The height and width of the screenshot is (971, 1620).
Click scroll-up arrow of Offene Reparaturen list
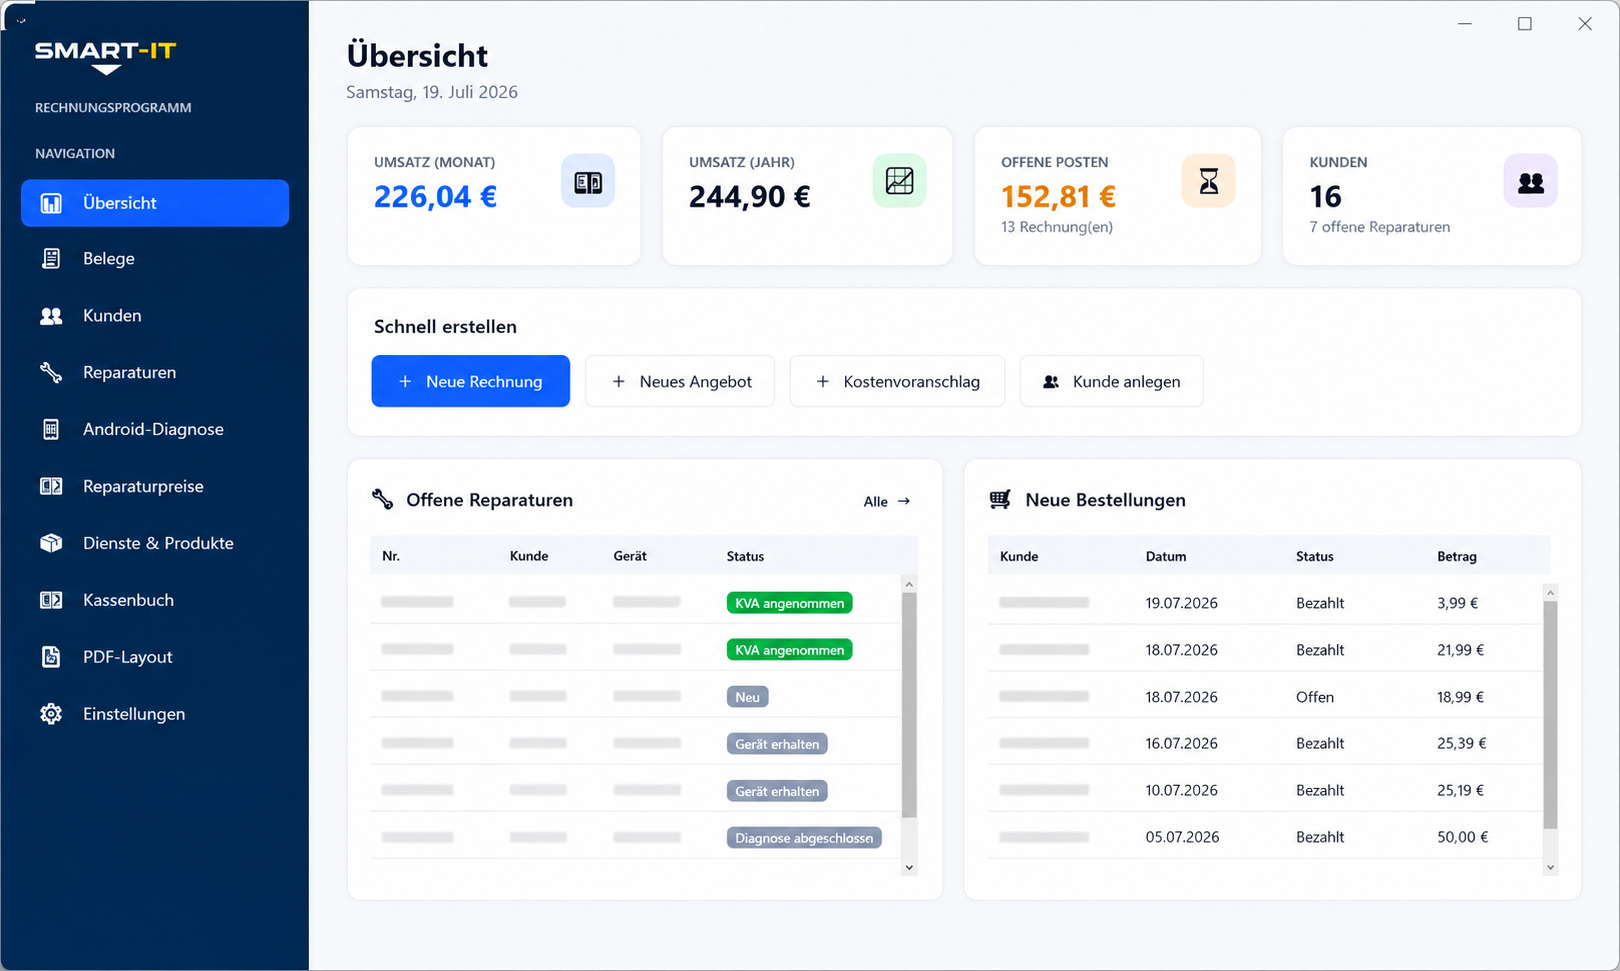(909, 584)
